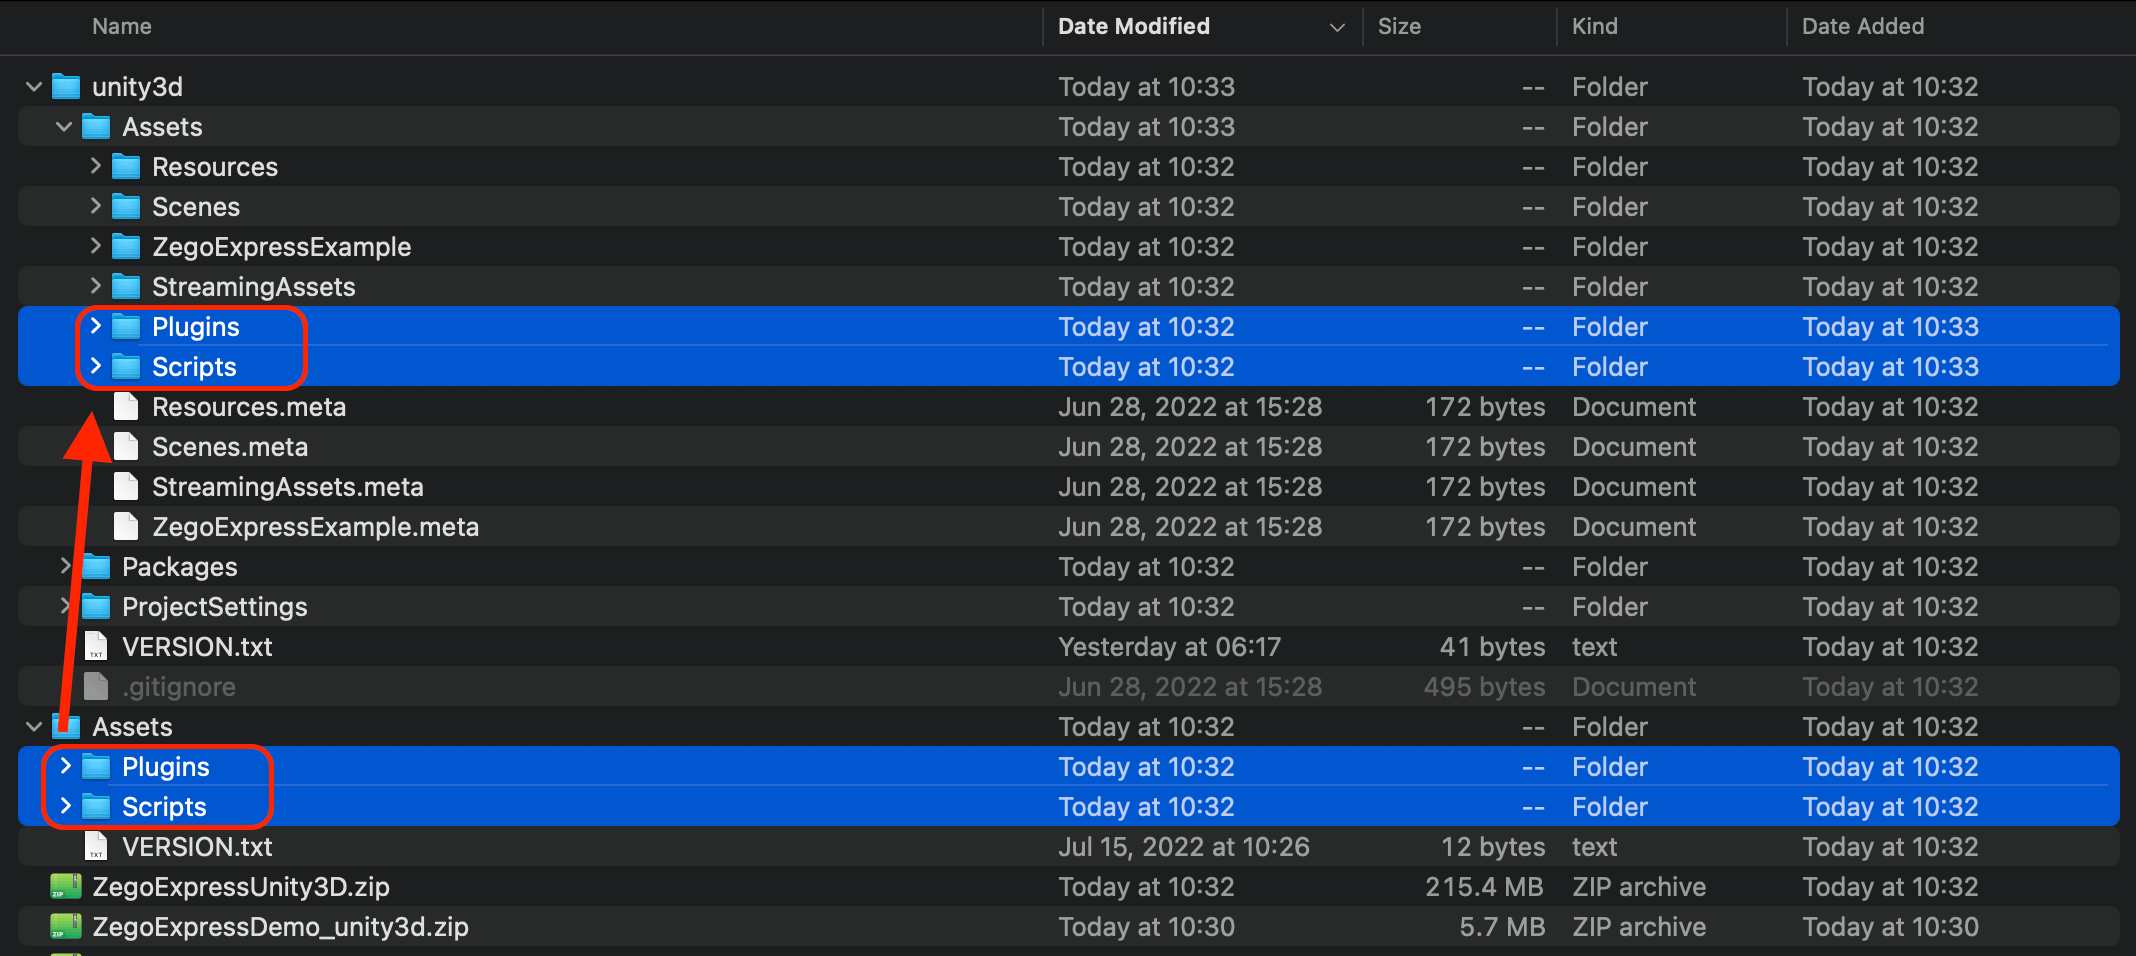The height and width of the screenshot is (956, 2136).
Task: Expand the ZegoExpressExample folder
Action: click(96, 246)
